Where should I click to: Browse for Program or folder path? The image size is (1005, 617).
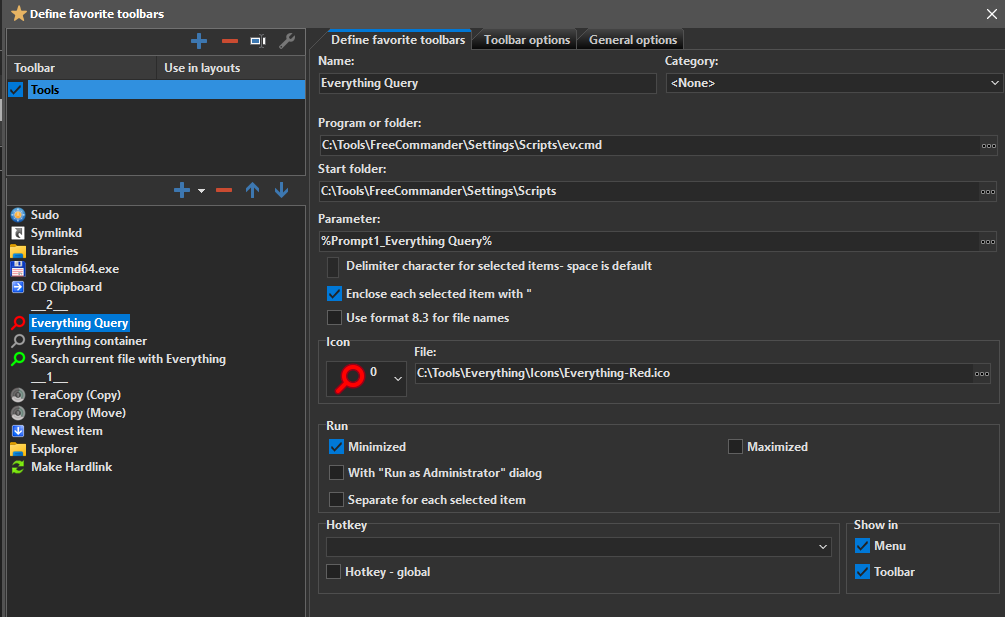pyautogui.click(x=988, y=145)
